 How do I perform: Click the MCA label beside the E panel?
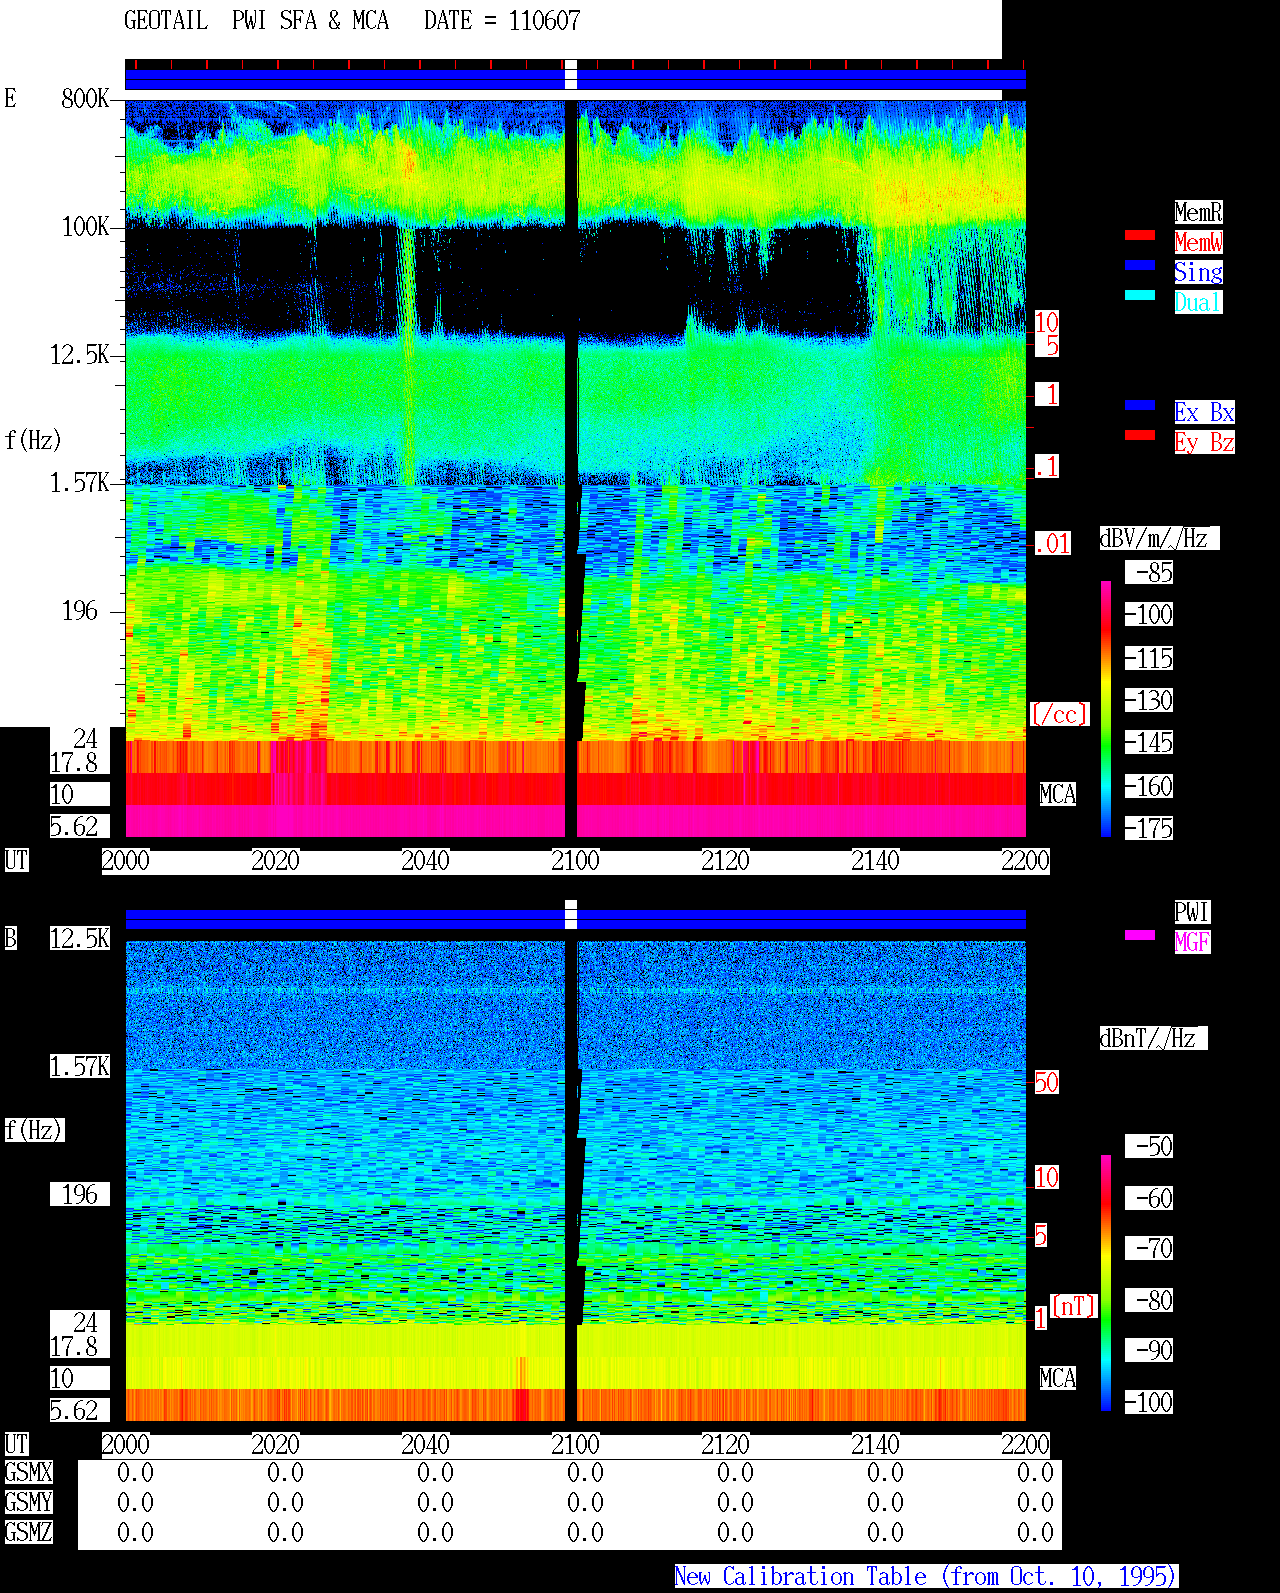pyautogui.click(x=1058, y=794)
